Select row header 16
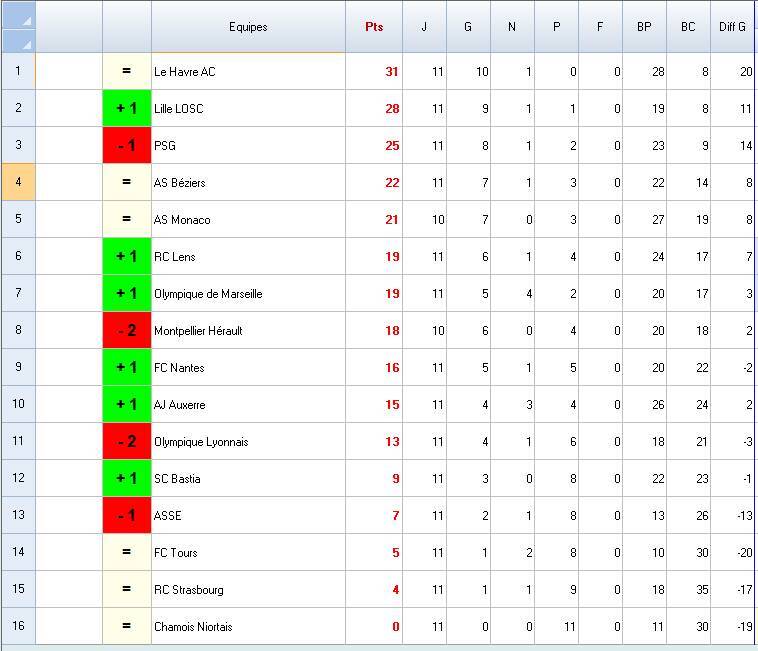The height and width of the screenshot is (651, 758). [x=18, y=626]
